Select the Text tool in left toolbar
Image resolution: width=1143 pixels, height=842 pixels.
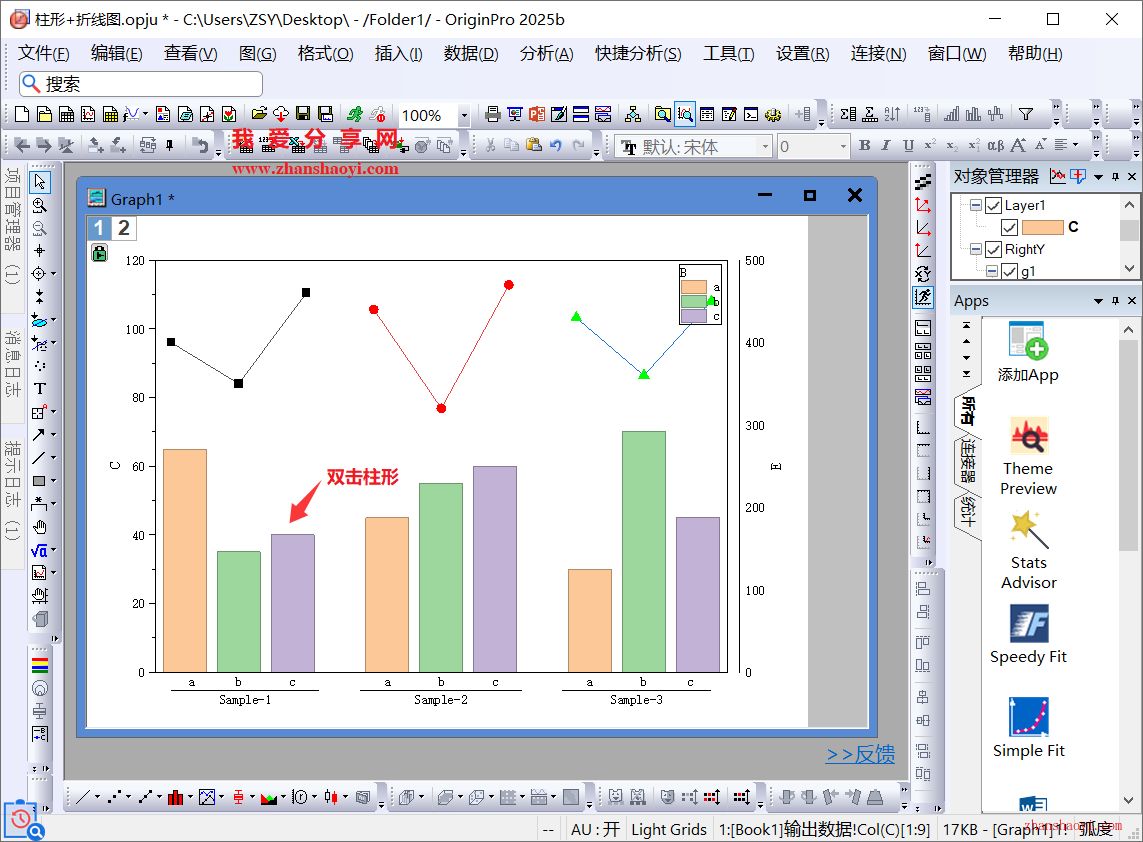[40, 389]
